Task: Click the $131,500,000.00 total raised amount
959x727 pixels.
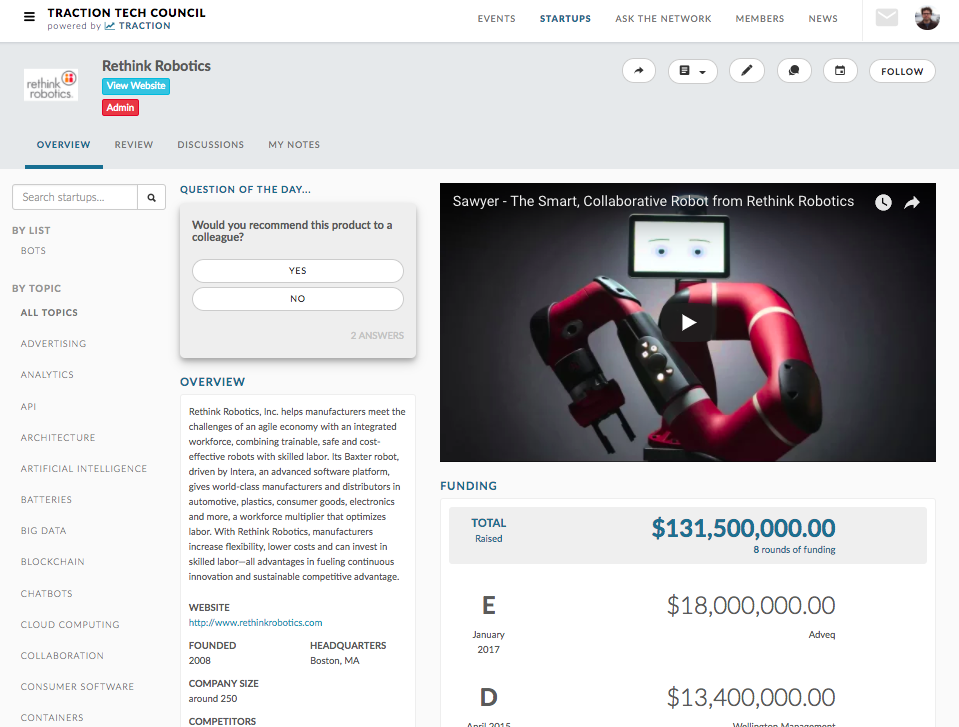Action: point(743,528)
